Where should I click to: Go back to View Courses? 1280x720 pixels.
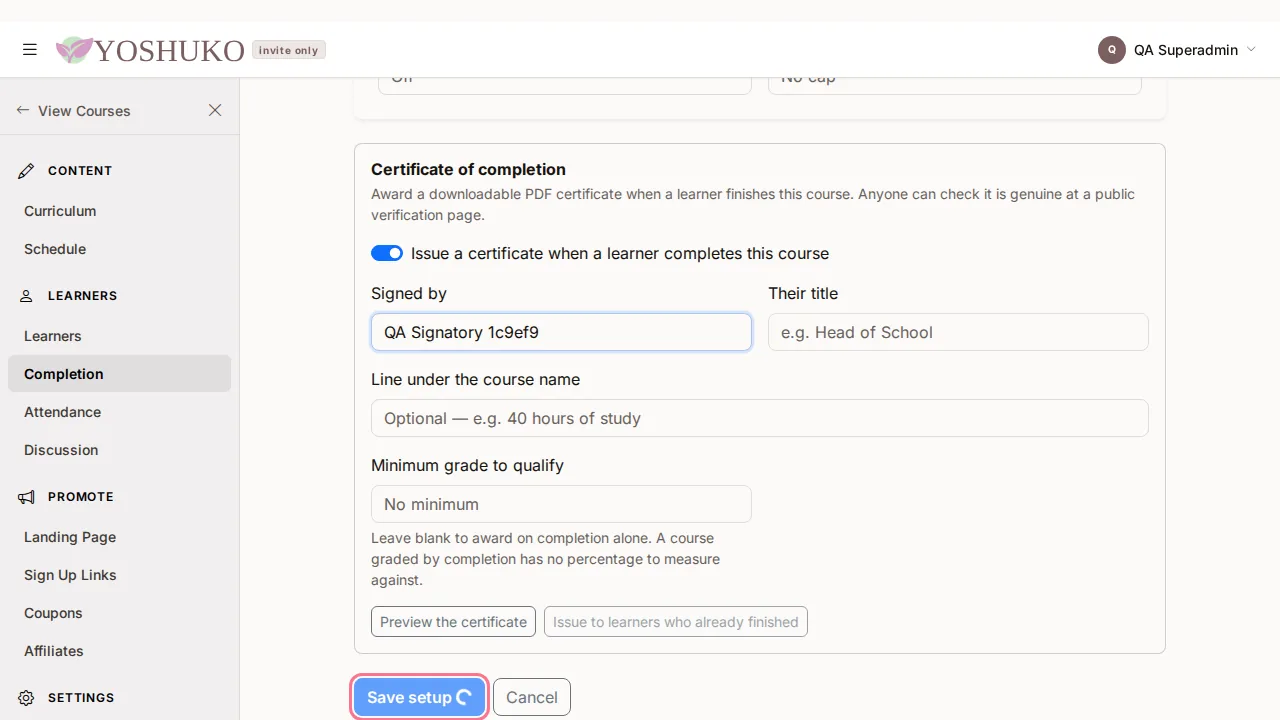(x=73, y=111)
